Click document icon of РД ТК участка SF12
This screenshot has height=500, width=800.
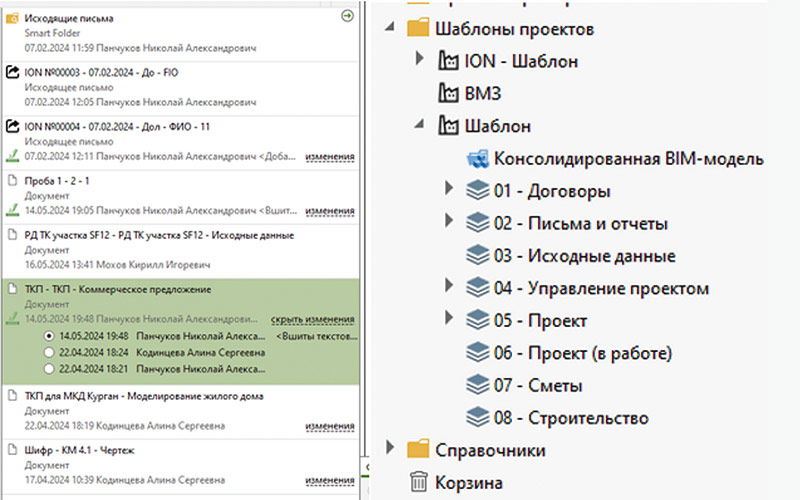pyautogui.click(x=13, y=235)
